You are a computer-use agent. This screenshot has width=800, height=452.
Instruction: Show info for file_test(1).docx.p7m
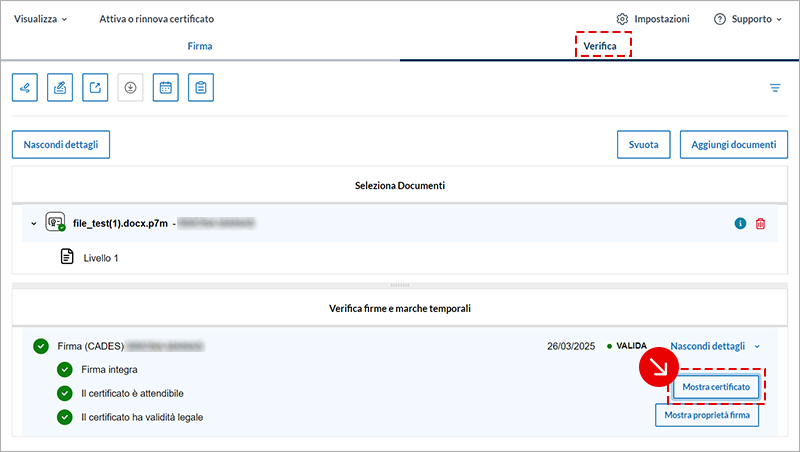(x=740, y=223)
